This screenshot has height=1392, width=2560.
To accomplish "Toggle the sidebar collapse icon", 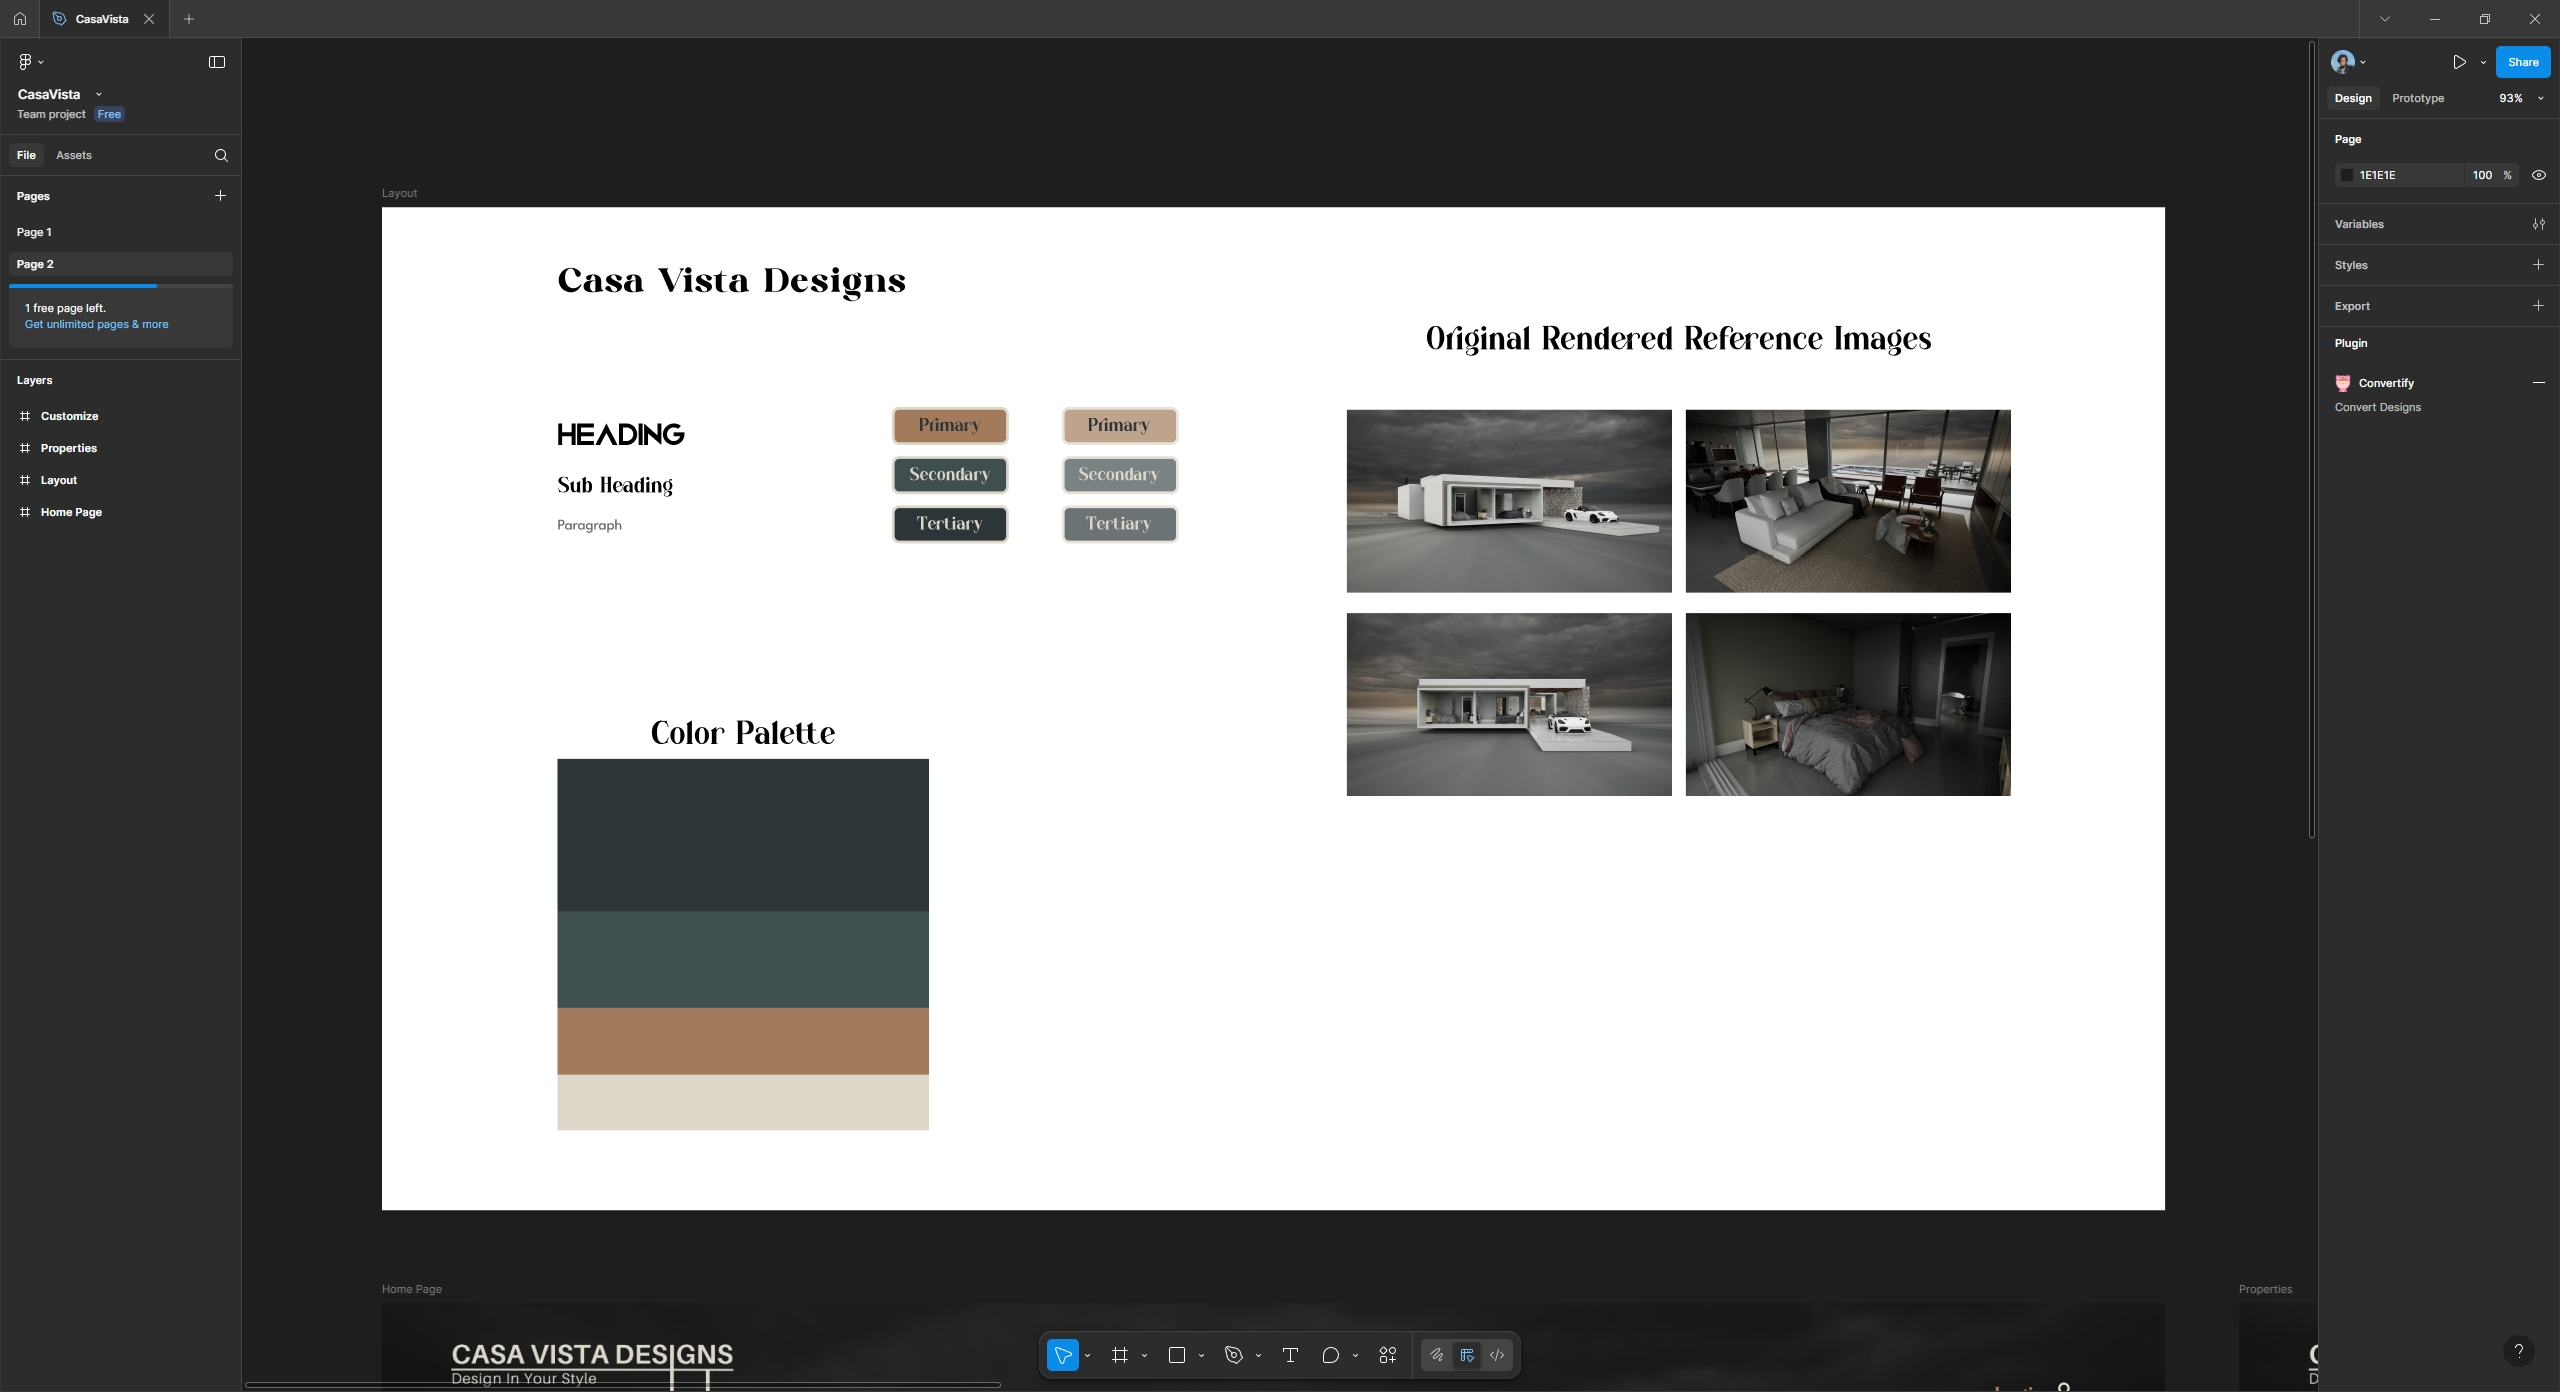I will [x=217, y=62].
